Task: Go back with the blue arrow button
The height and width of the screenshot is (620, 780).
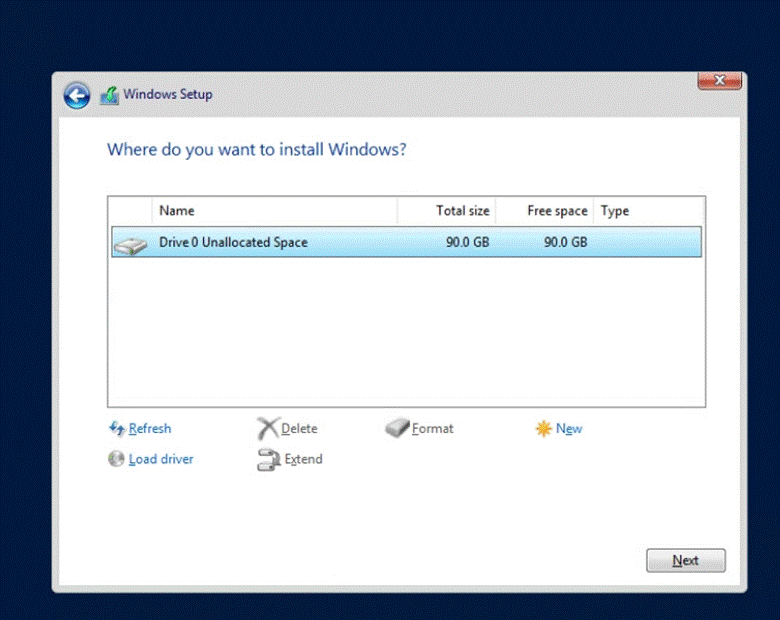Action: 77,95
